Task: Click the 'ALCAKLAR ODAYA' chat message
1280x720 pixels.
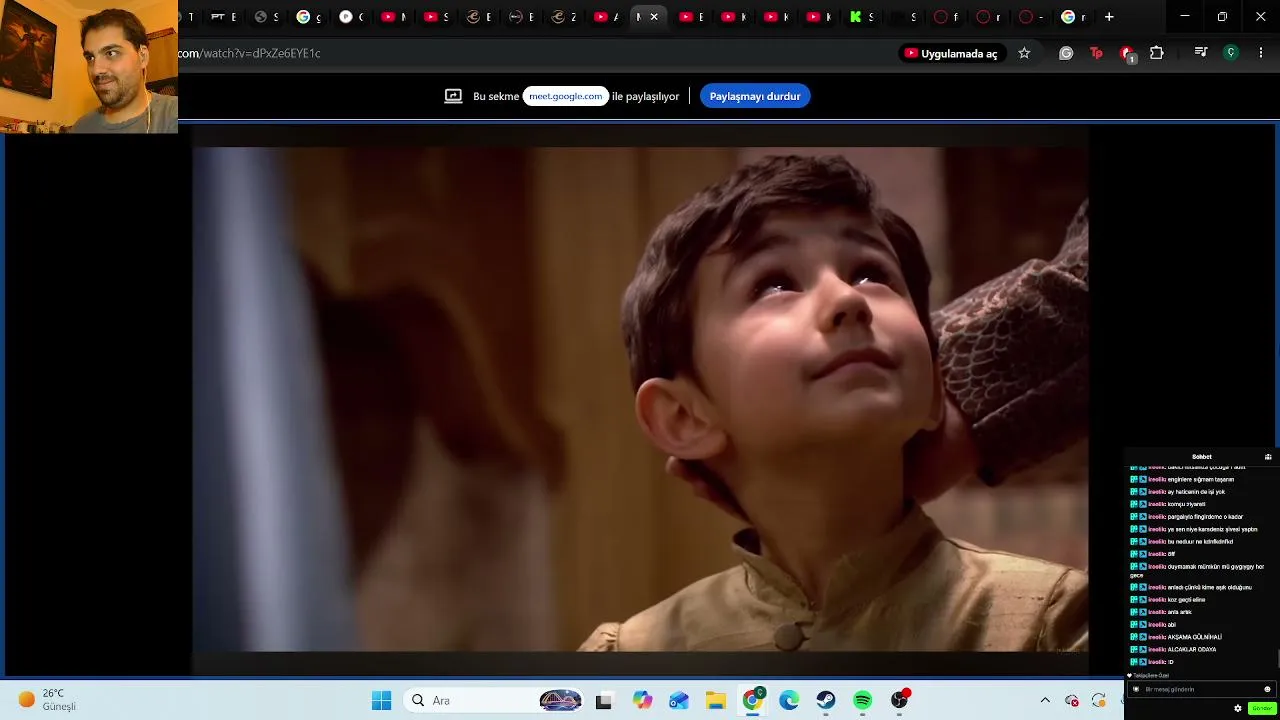Action: [x=1192, y=650]
